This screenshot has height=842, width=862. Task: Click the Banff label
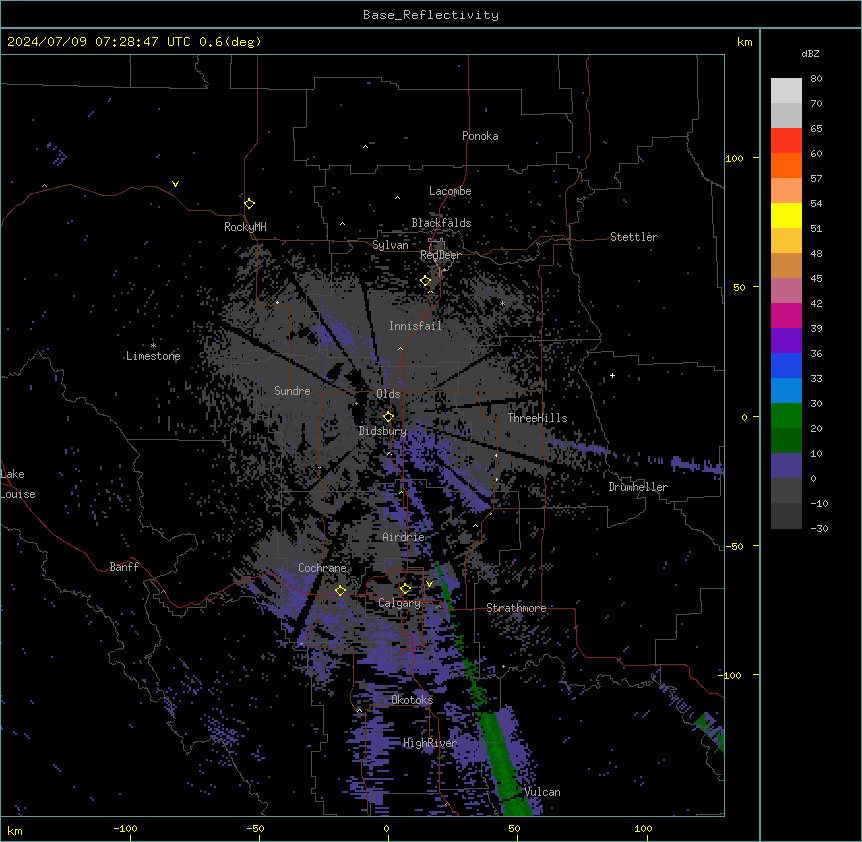(124, 567)
